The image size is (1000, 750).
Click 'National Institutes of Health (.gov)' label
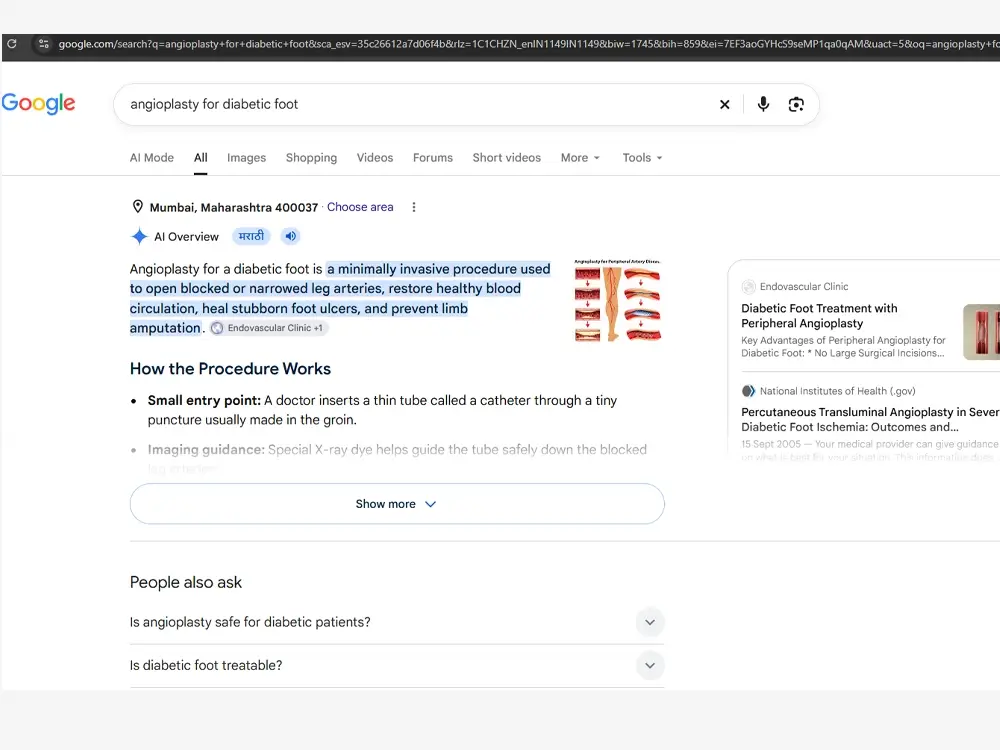(x=837, y=391)
